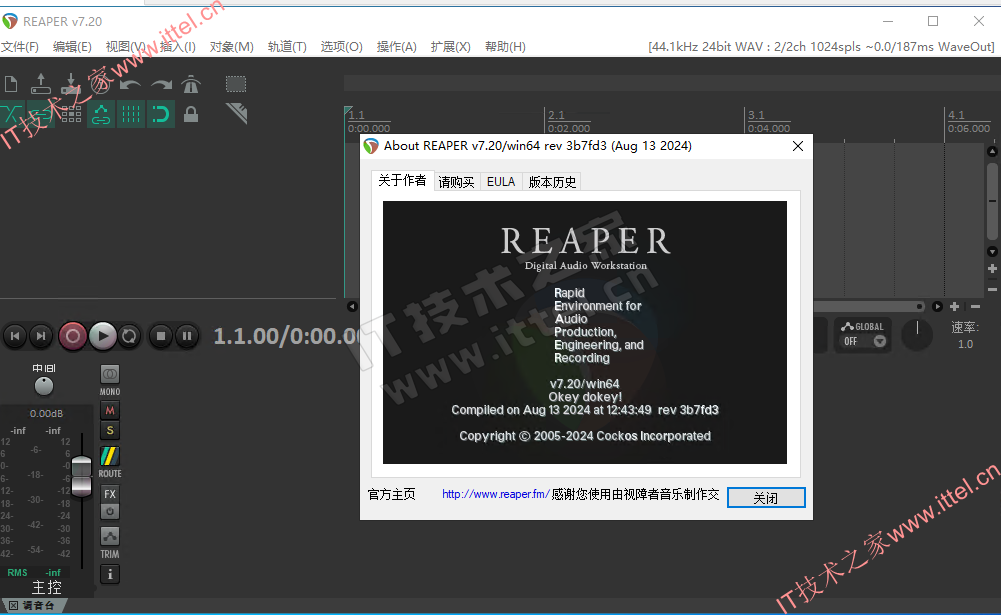Open the 轨道(T) menu
Image resolution: width=1001 pixels, height=615 pixels.
[287, 47]
